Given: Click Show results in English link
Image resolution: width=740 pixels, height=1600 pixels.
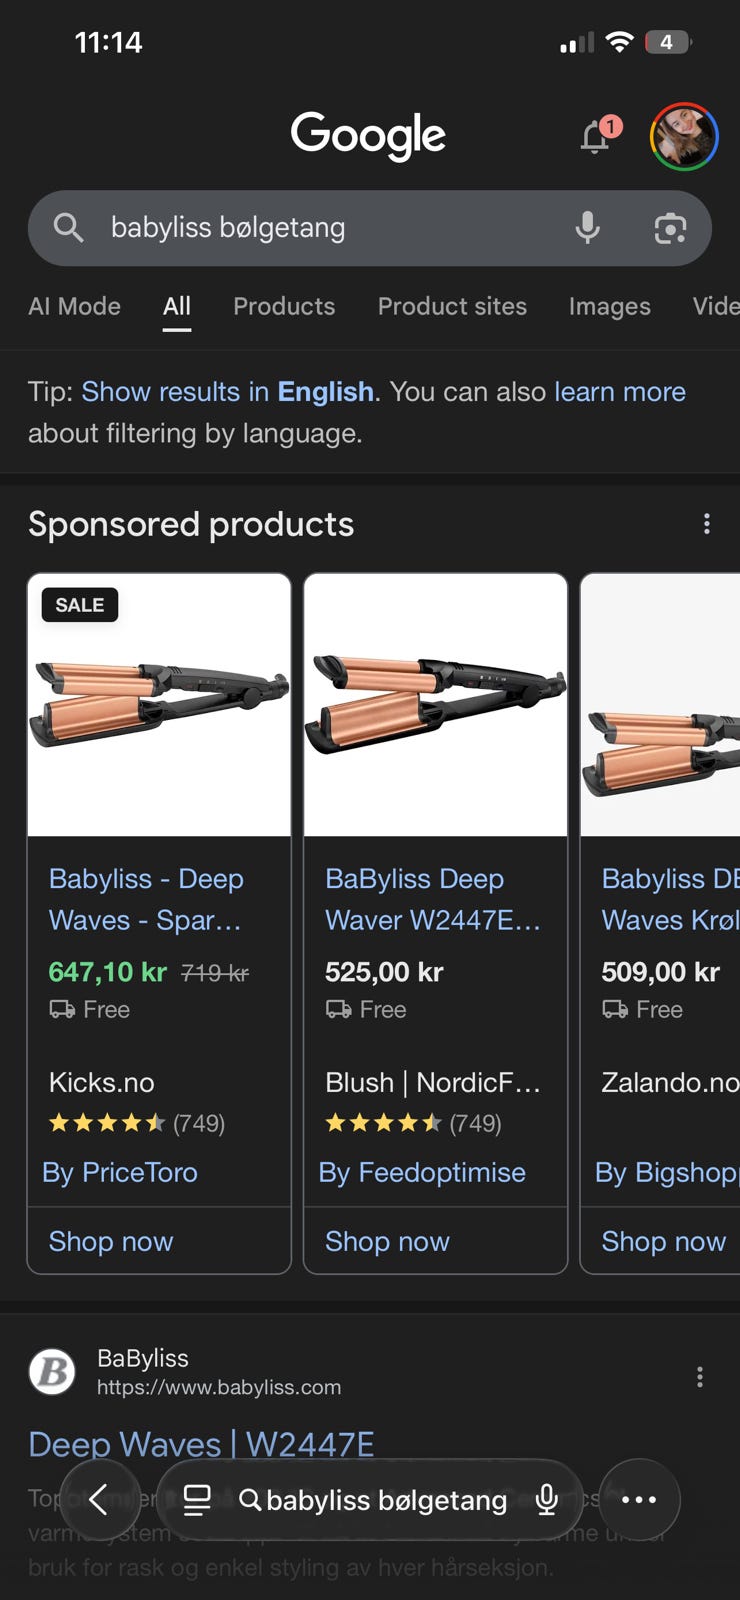Looking at the screenshot, I should [x=227, y=391].
